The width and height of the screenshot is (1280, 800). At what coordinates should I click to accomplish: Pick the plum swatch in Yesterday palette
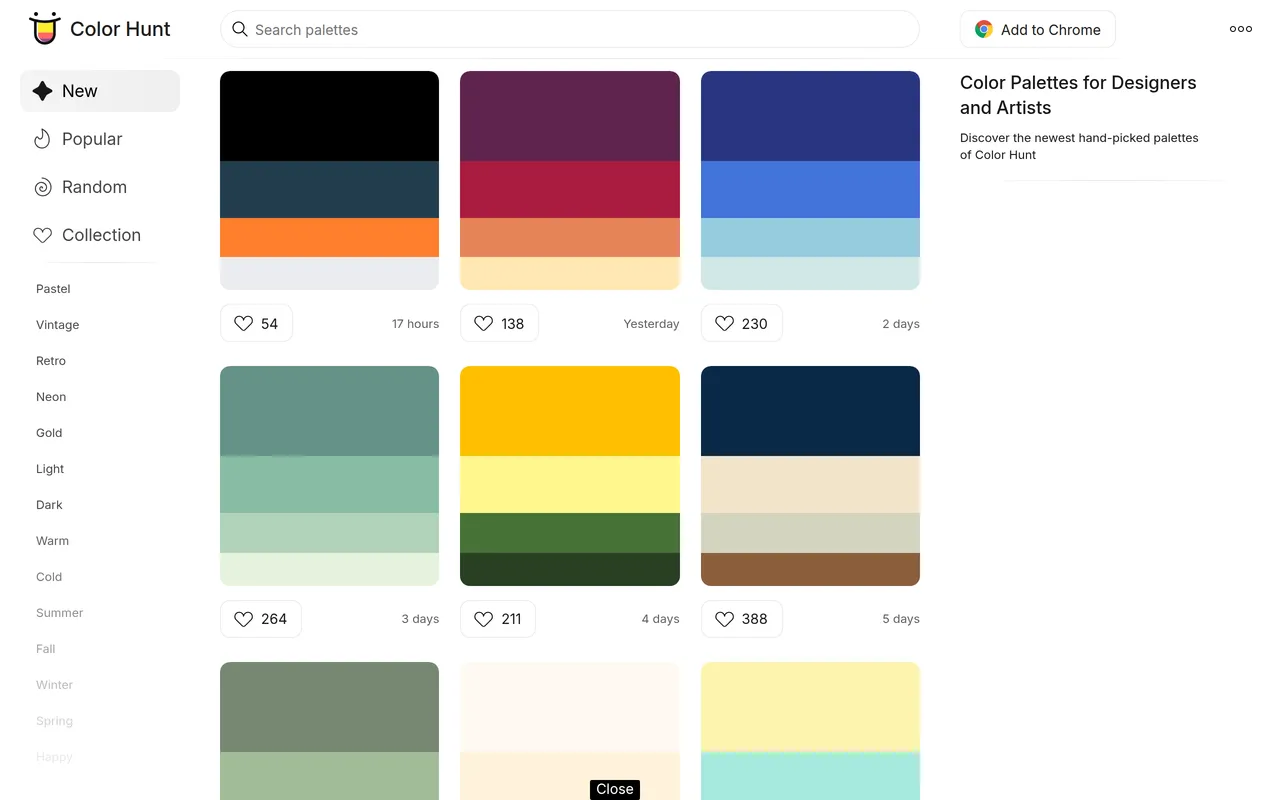tap(570, 116)
